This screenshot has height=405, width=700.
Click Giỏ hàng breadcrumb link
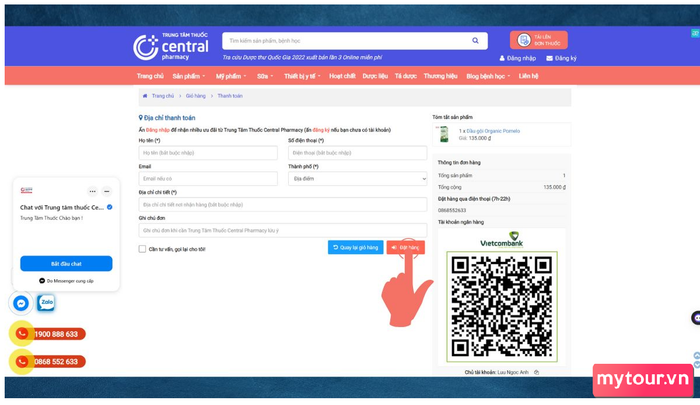196,96
